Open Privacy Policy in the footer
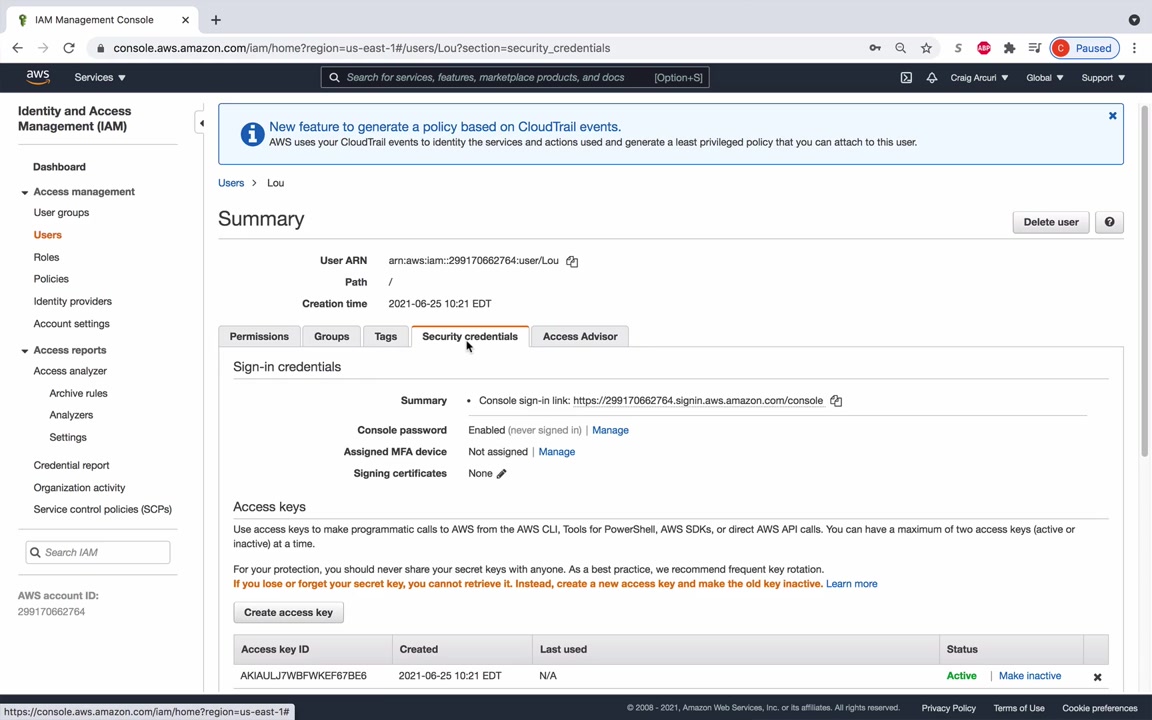 pos(948,708)
